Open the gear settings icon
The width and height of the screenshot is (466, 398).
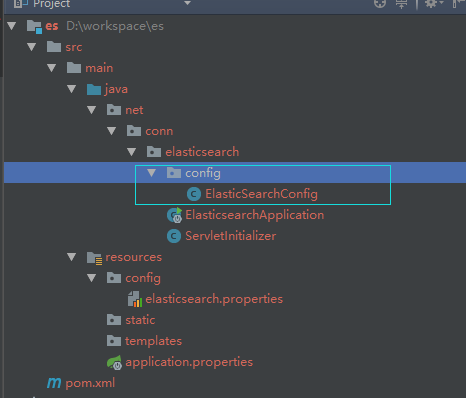[x=433, y=4]
